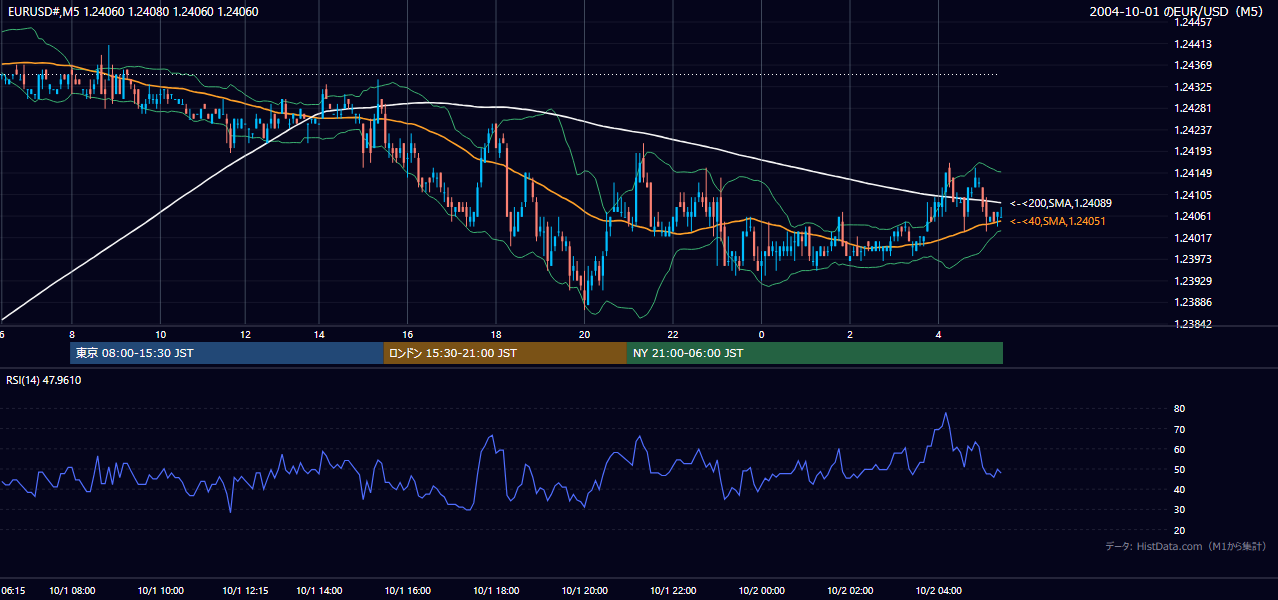Click the price axis value 1.24061

1195,216
